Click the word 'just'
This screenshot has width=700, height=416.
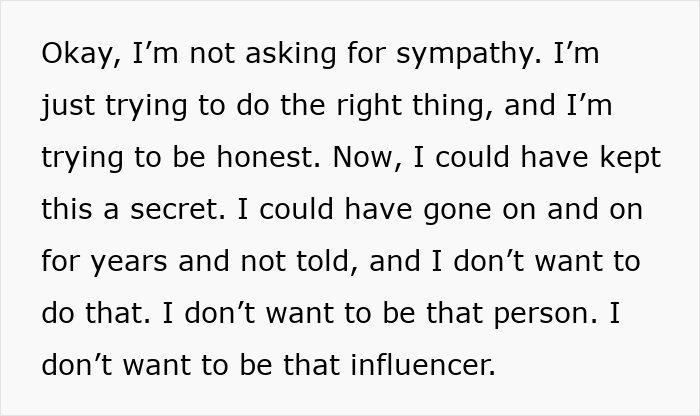(60, 106)
